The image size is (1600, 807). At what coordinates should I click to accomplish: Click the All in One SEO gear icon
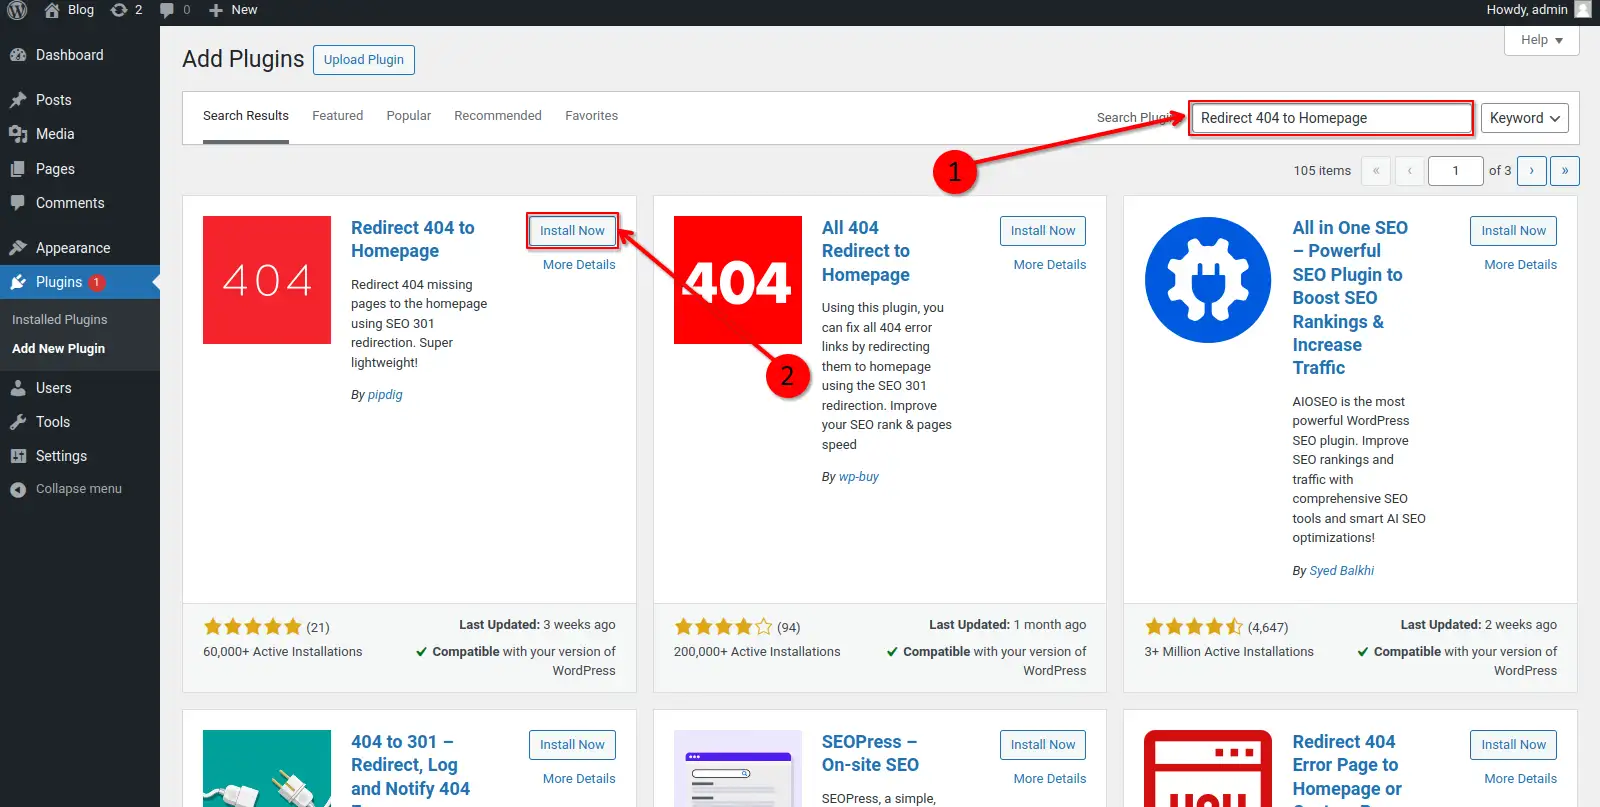click(1208, 280)
